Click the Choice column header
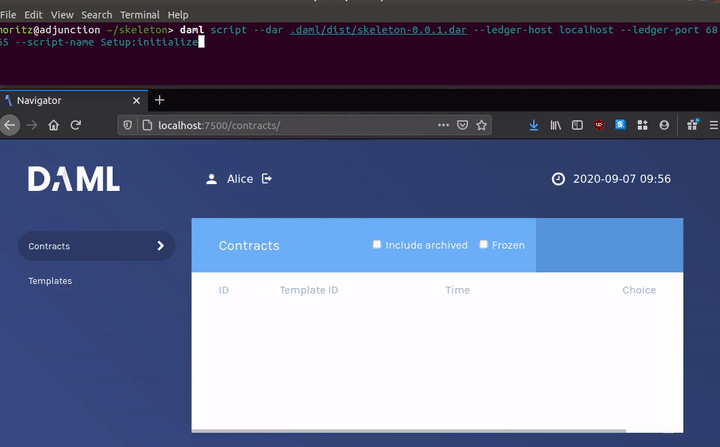Image resolution: width=720 pixels, height=447 pixels. click(x=639, y=290)
